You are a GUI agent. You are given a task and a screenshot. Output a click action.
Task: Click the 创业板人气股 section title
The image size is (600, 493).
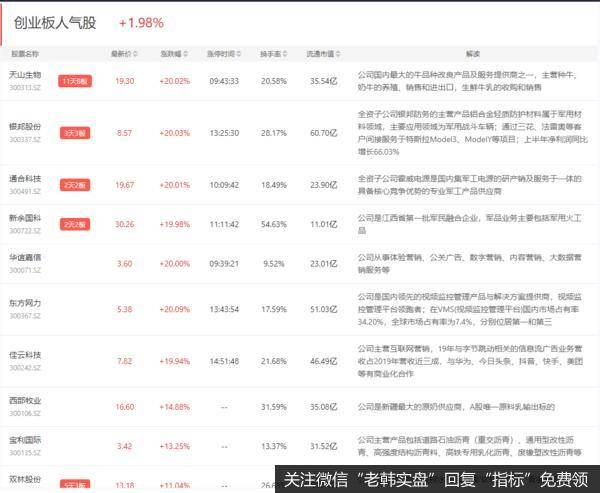[55, 23]
